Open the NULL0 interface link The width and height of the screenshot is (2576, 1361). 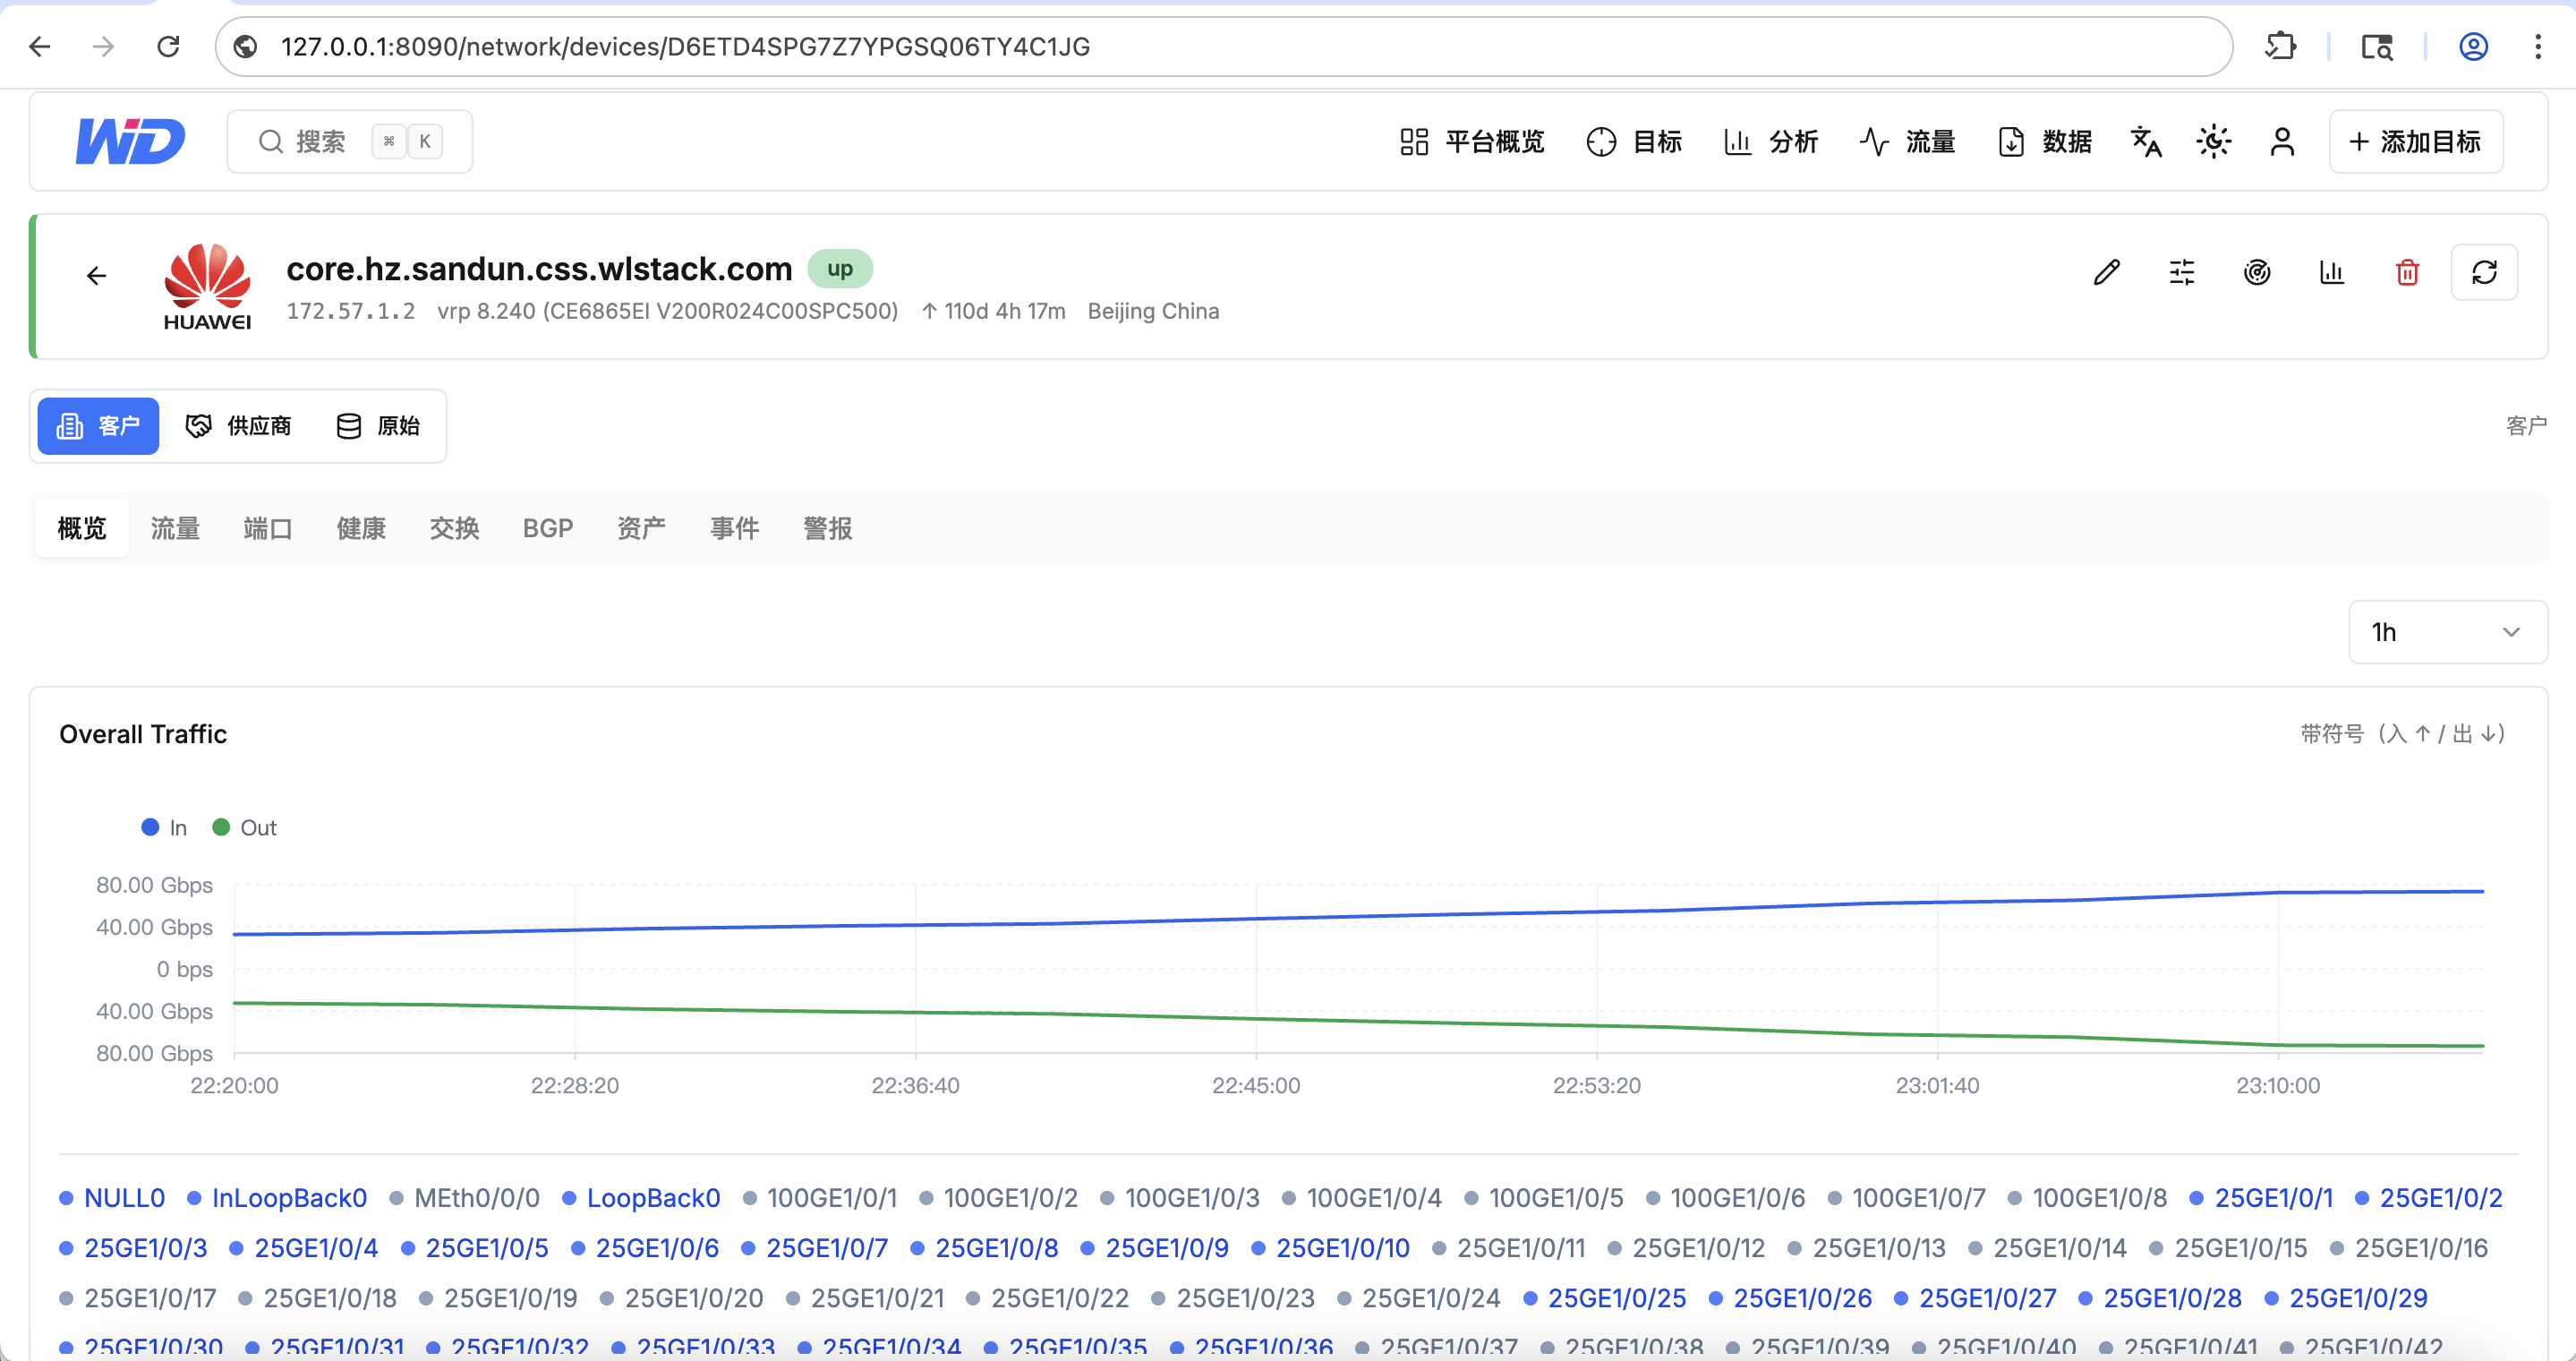click(112, 1198)
